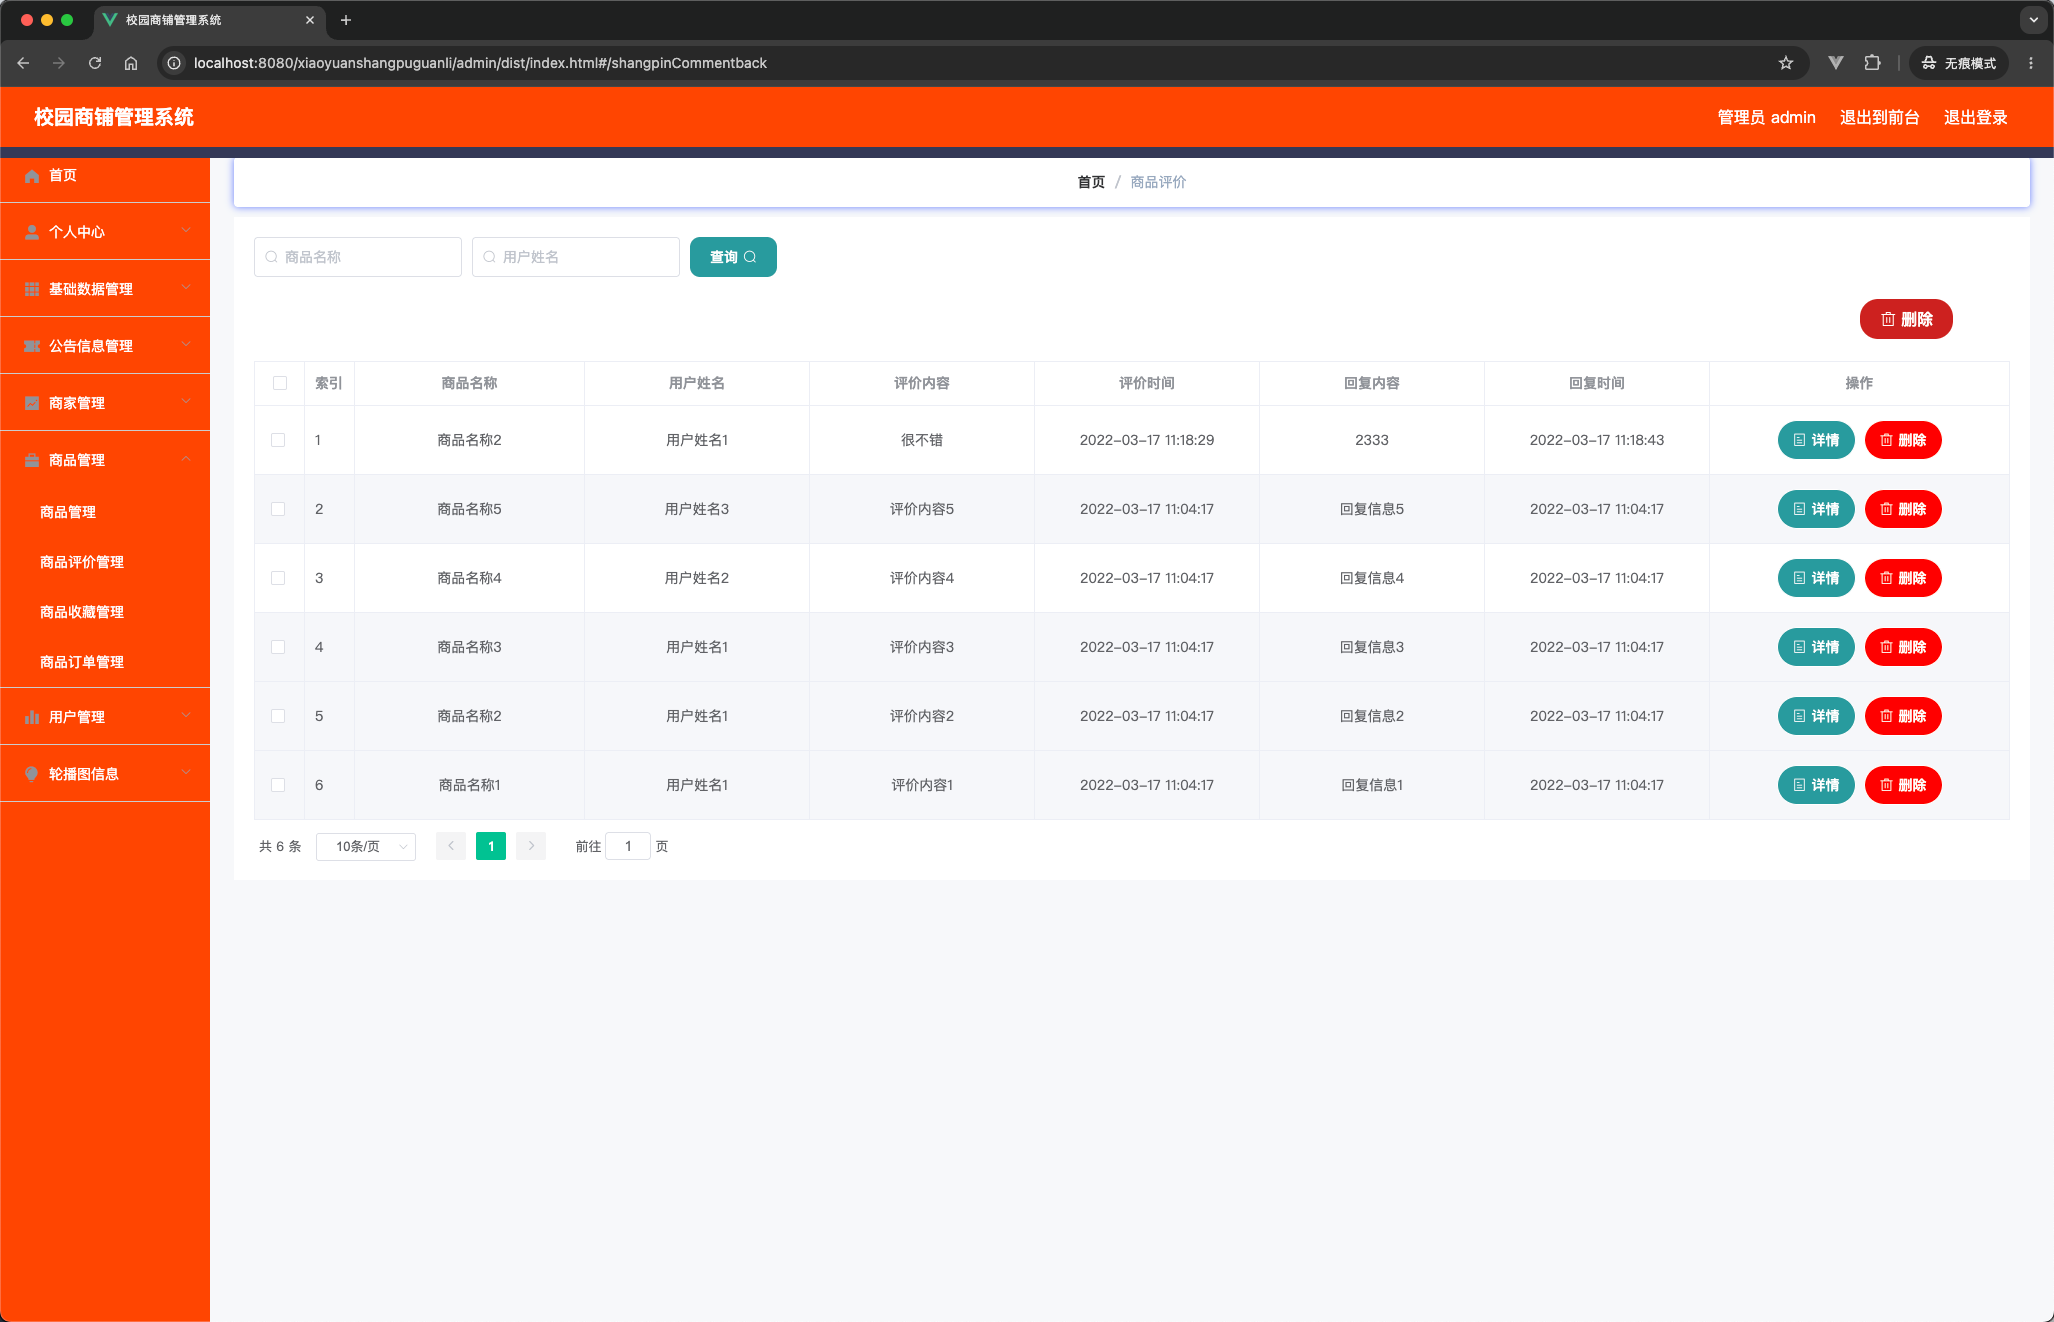Viewport: 2054px width, 1322px height.
Task: Switch to the 校园商铺管理系统 browser tab
Action: pos(208,20)
